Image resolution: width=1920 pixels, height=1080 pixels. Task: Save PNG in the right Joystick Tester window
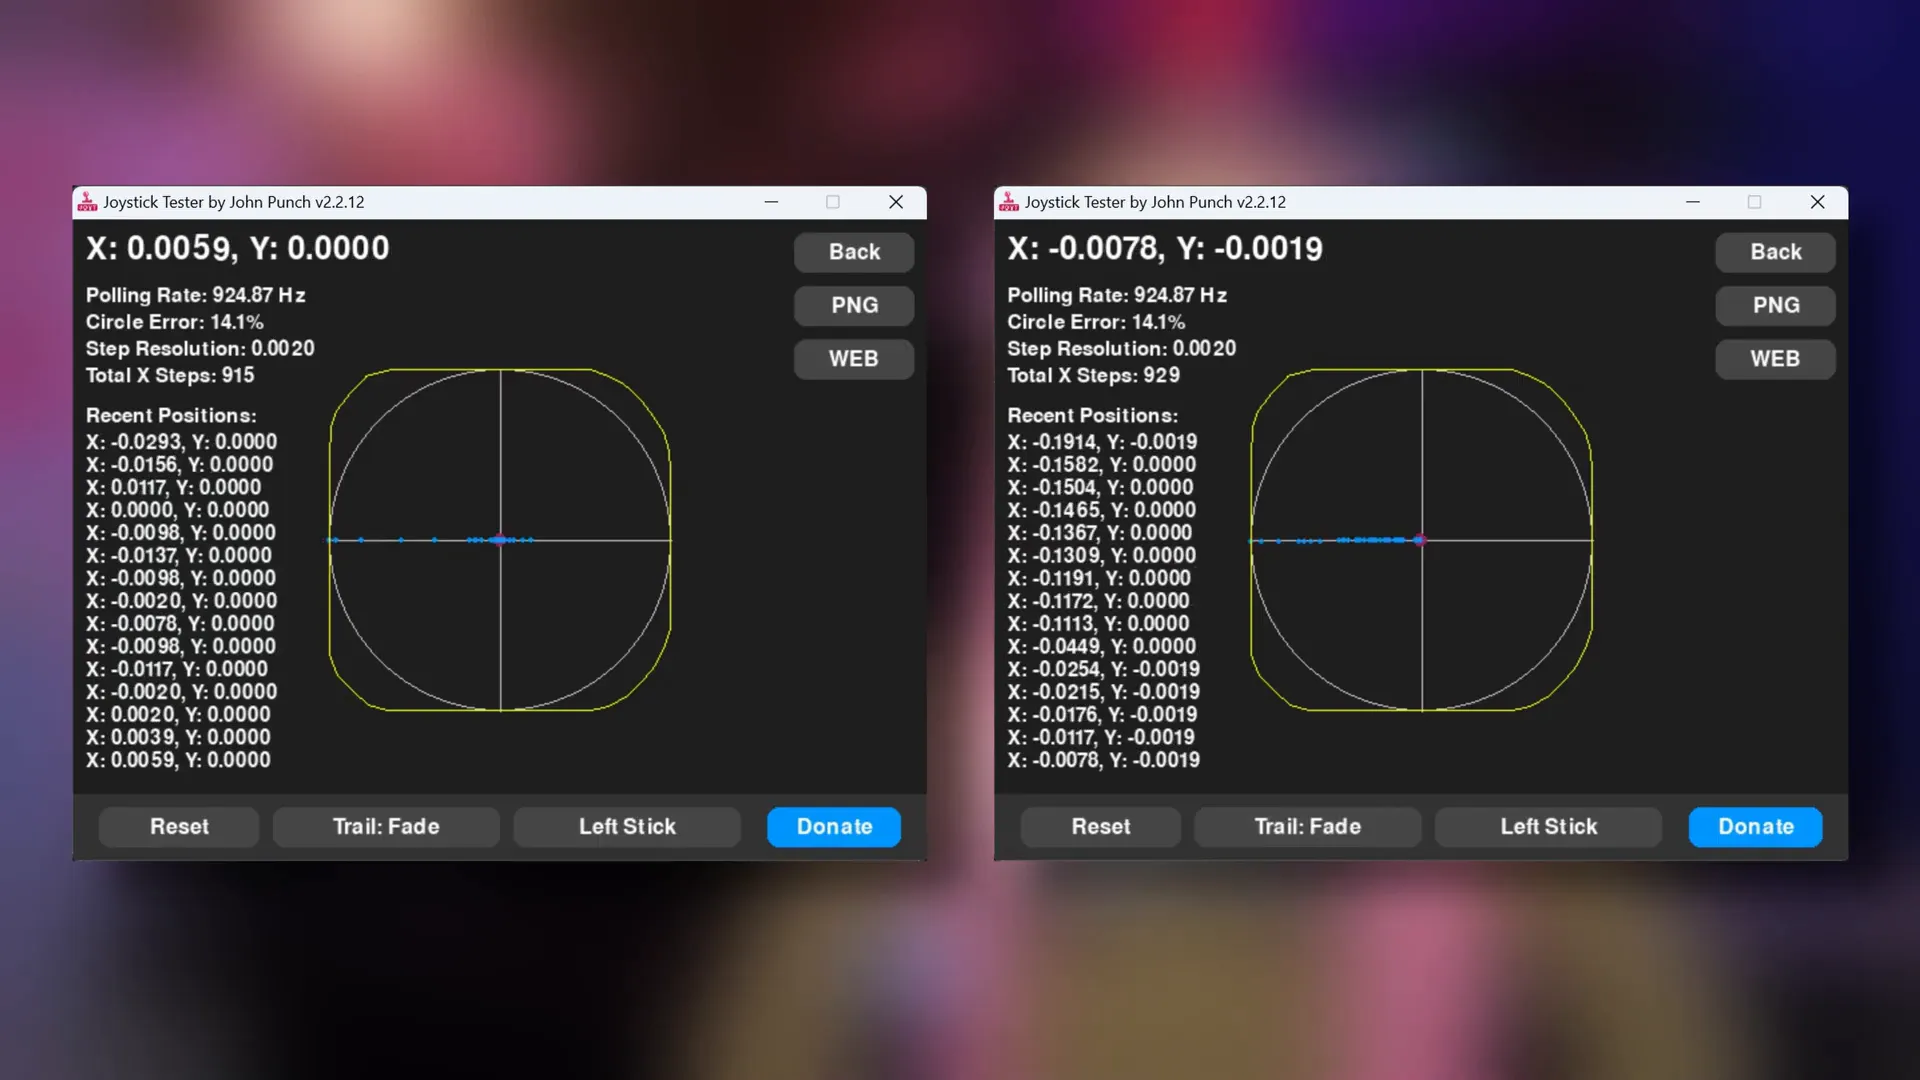(x=1776, y=305)
